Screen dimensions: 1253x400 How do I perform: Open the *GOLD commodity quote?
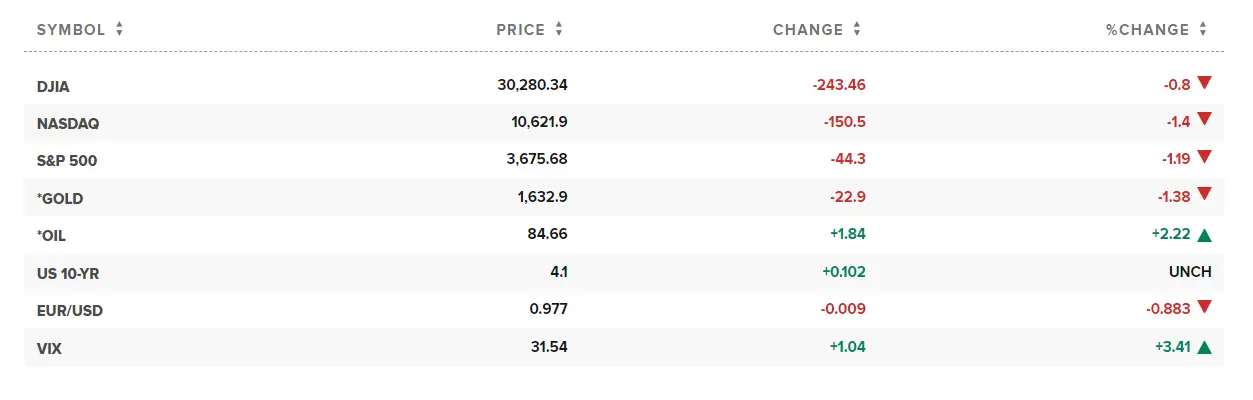click(x=60, y=198)
